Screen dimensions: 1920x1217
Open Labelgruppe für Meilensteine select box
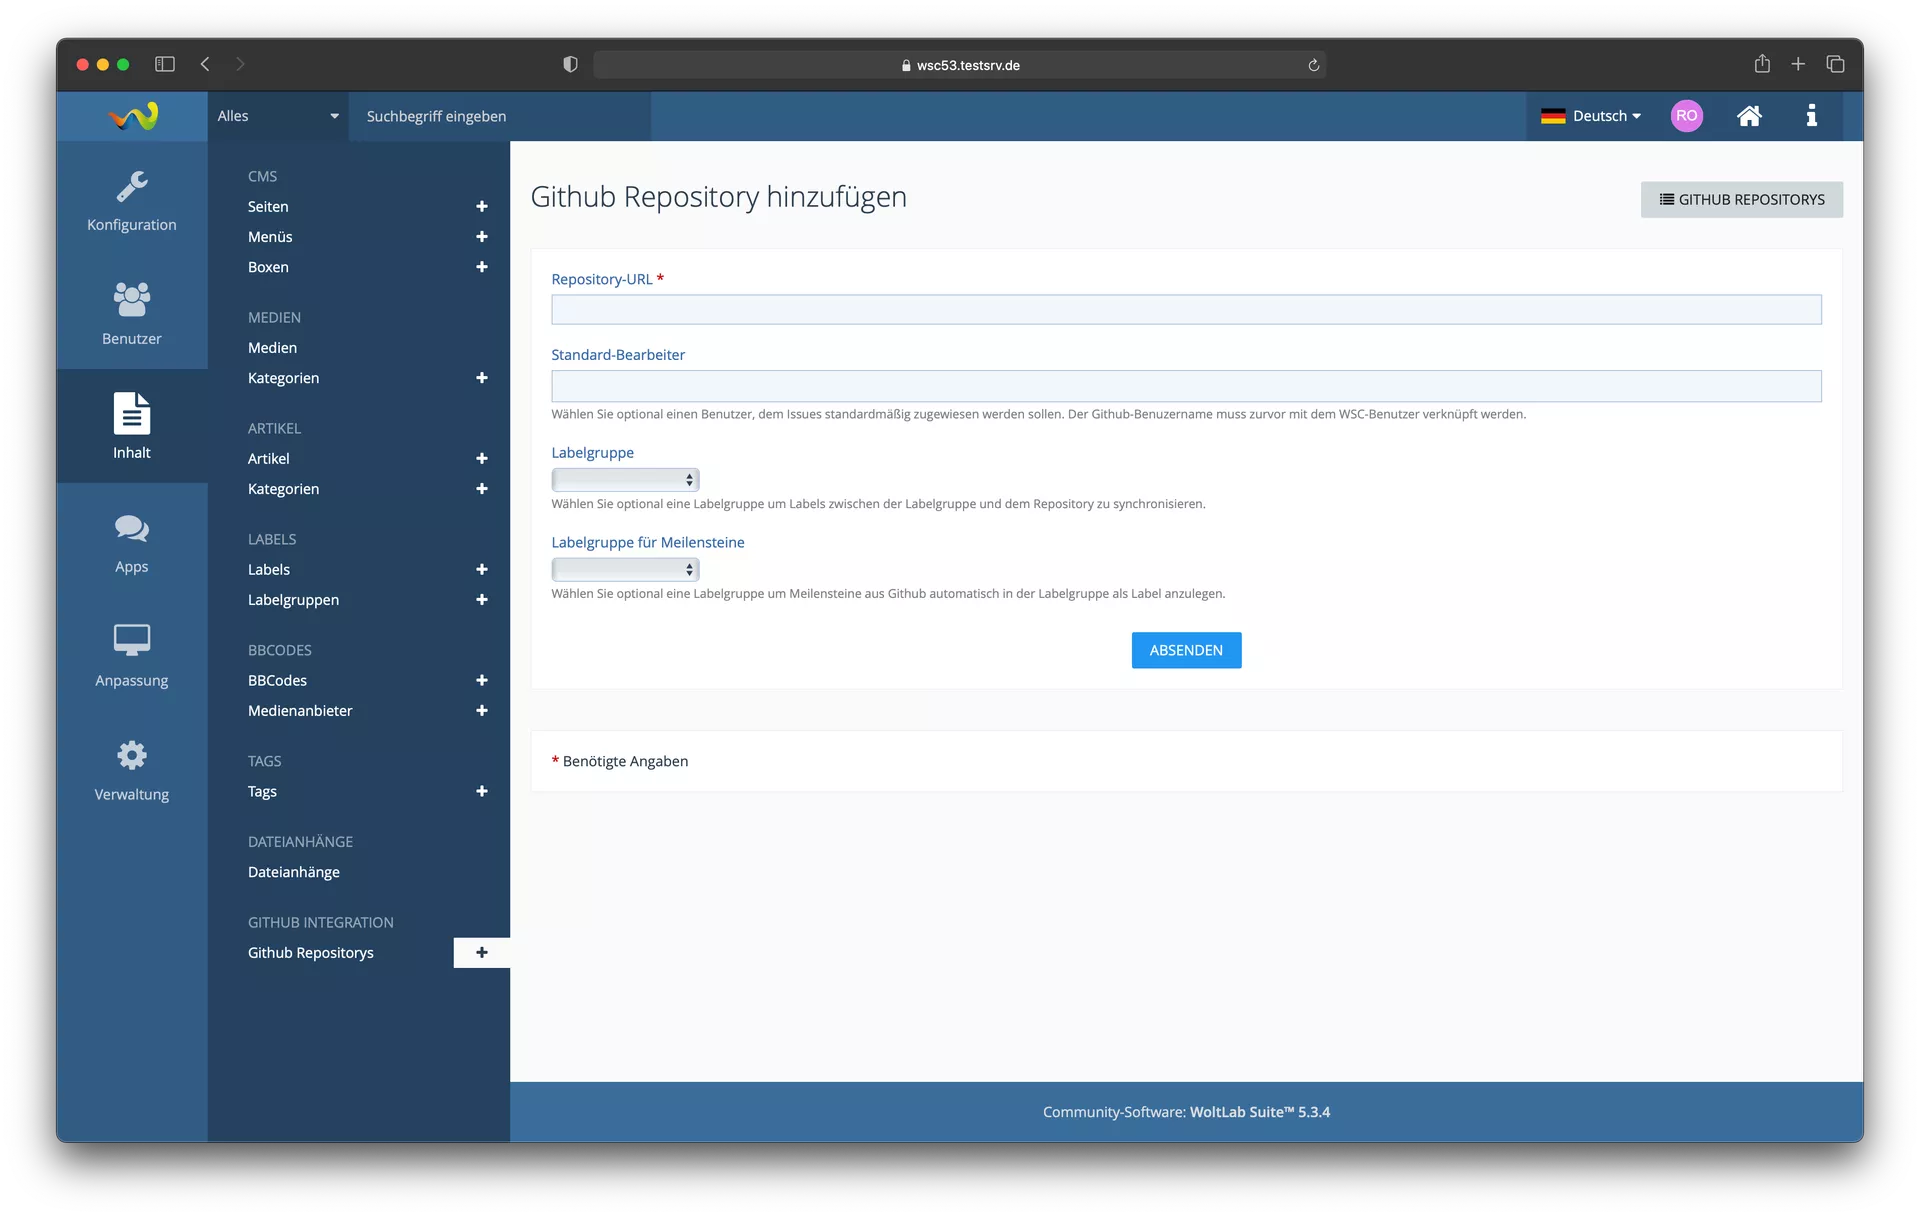[x=624, y=570]
